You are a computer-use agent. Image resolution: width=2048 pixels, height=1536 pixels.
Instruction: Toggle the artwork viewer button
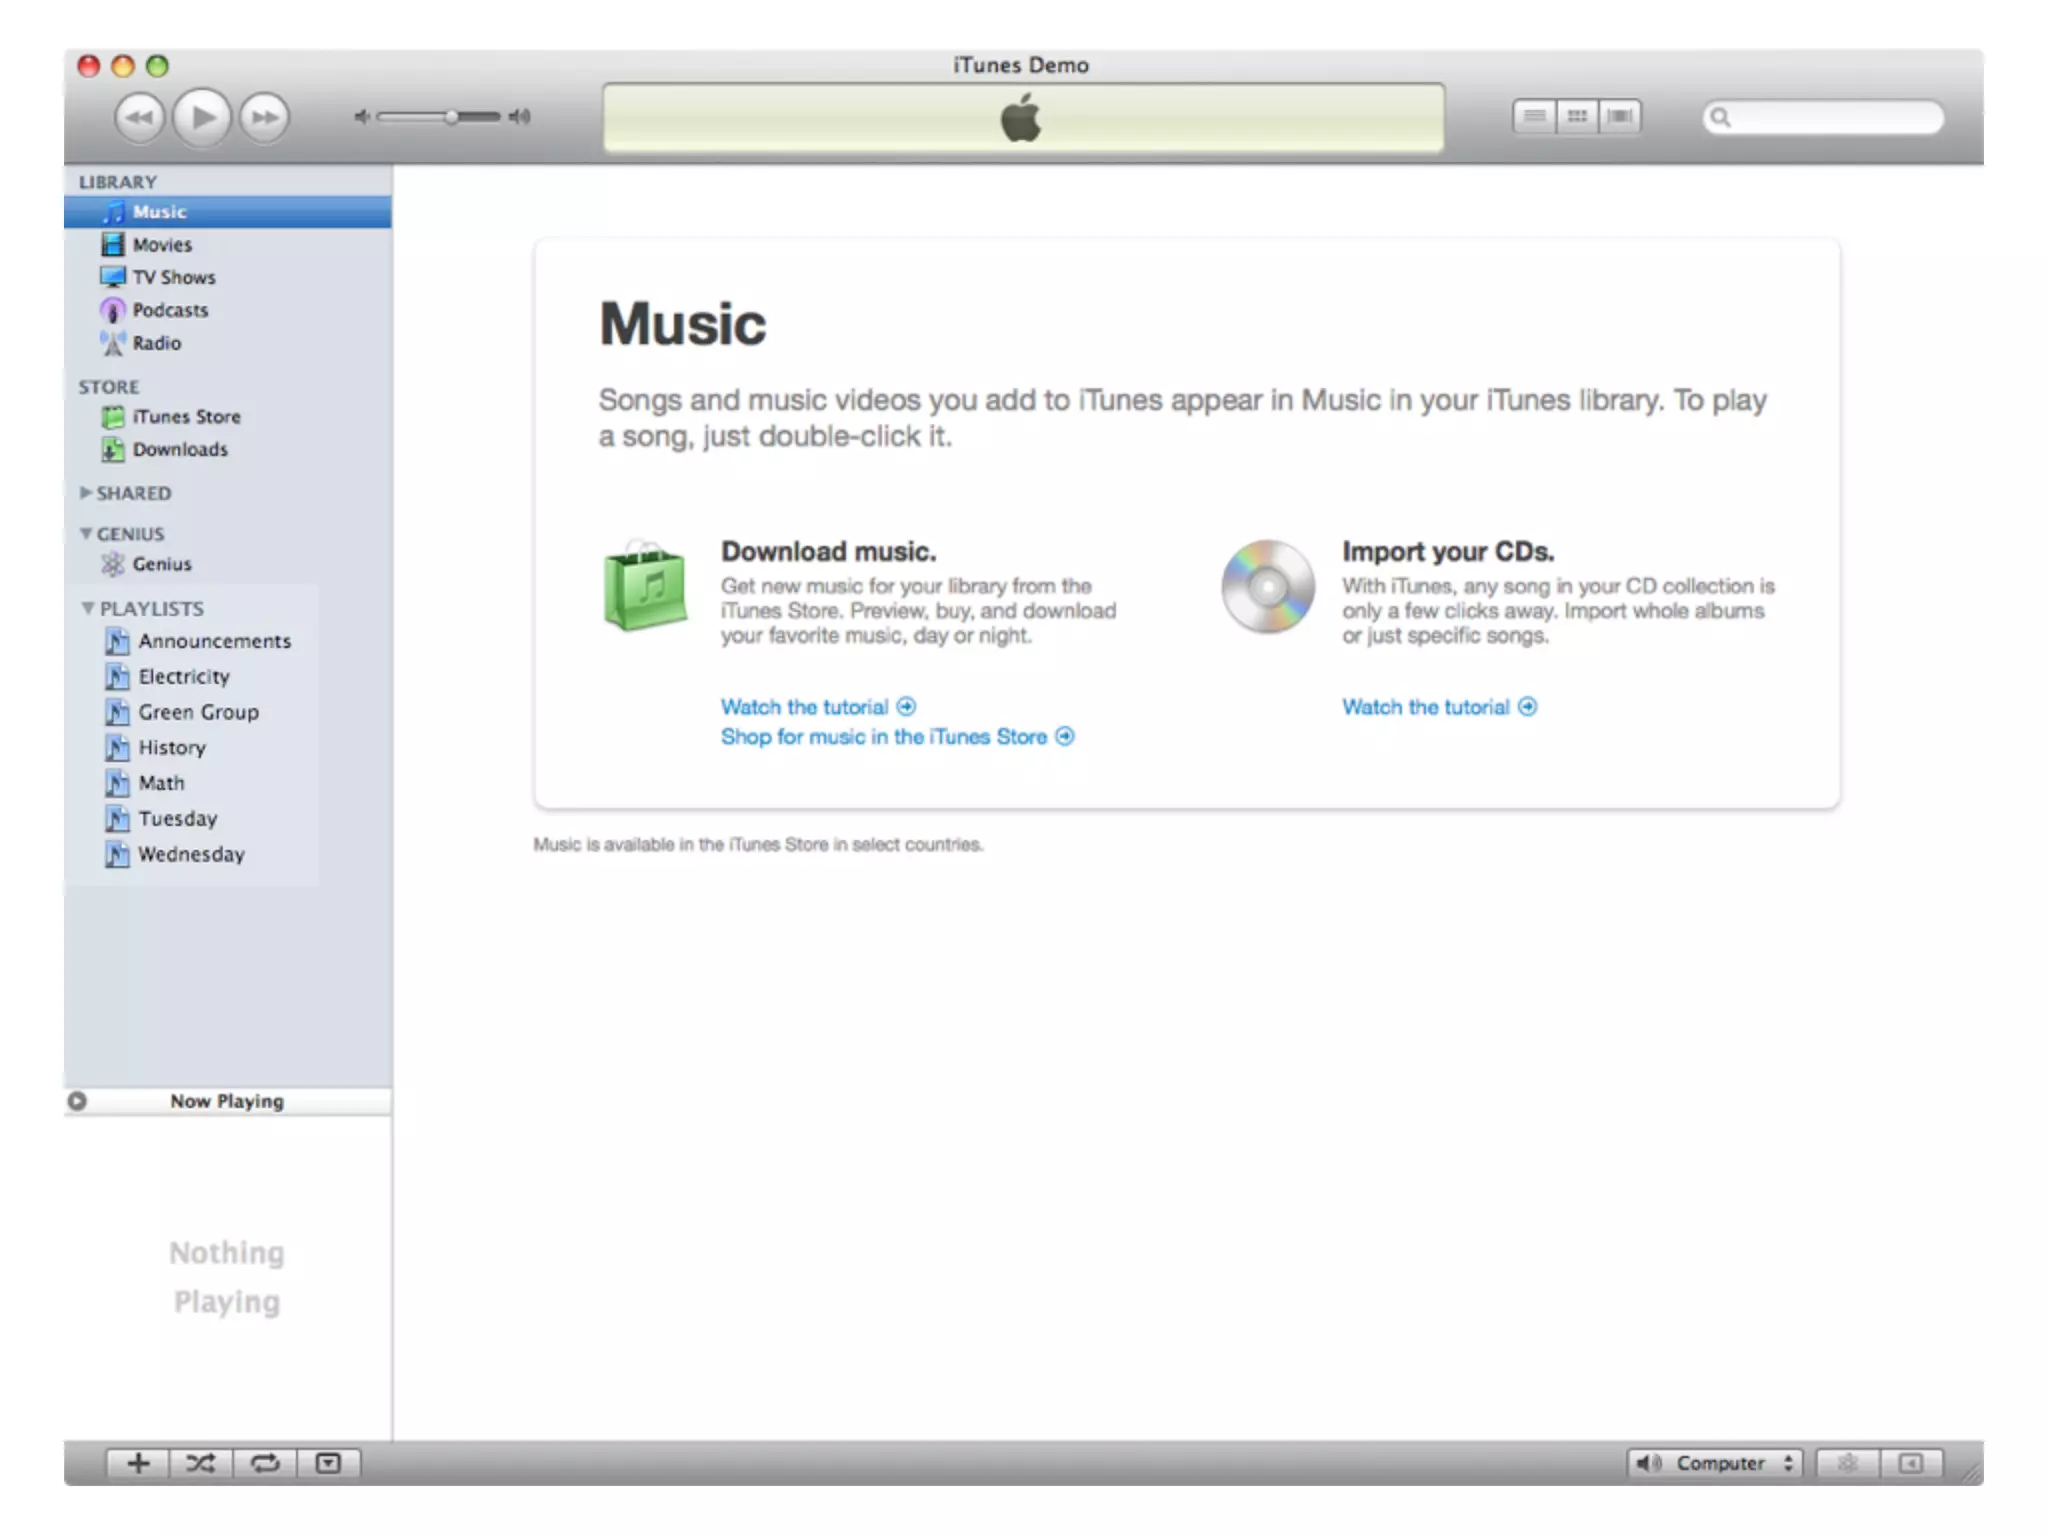328,1463
